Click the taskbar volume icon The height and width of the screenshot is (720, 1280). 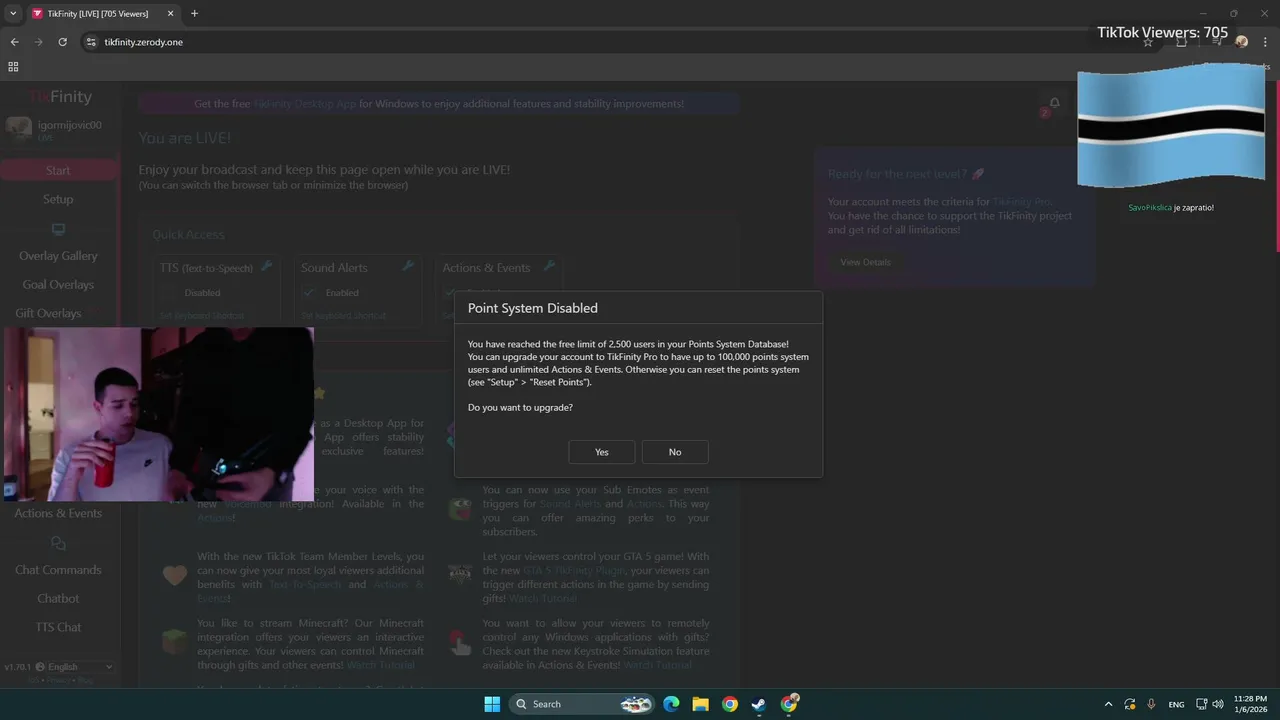[1217, 704]
